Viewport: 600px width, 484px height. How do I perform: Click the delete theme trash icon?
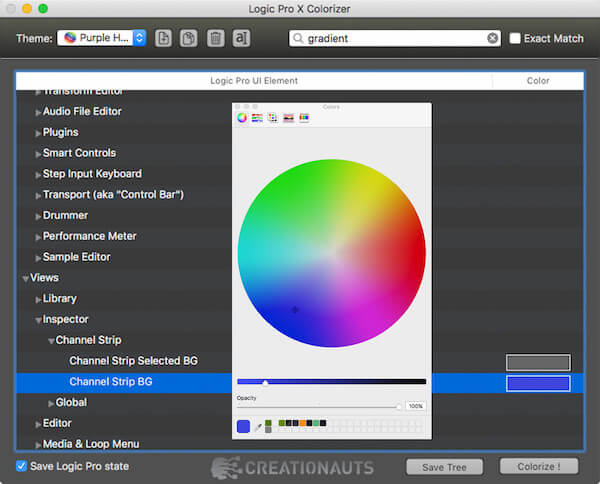[x=215, y=38]
